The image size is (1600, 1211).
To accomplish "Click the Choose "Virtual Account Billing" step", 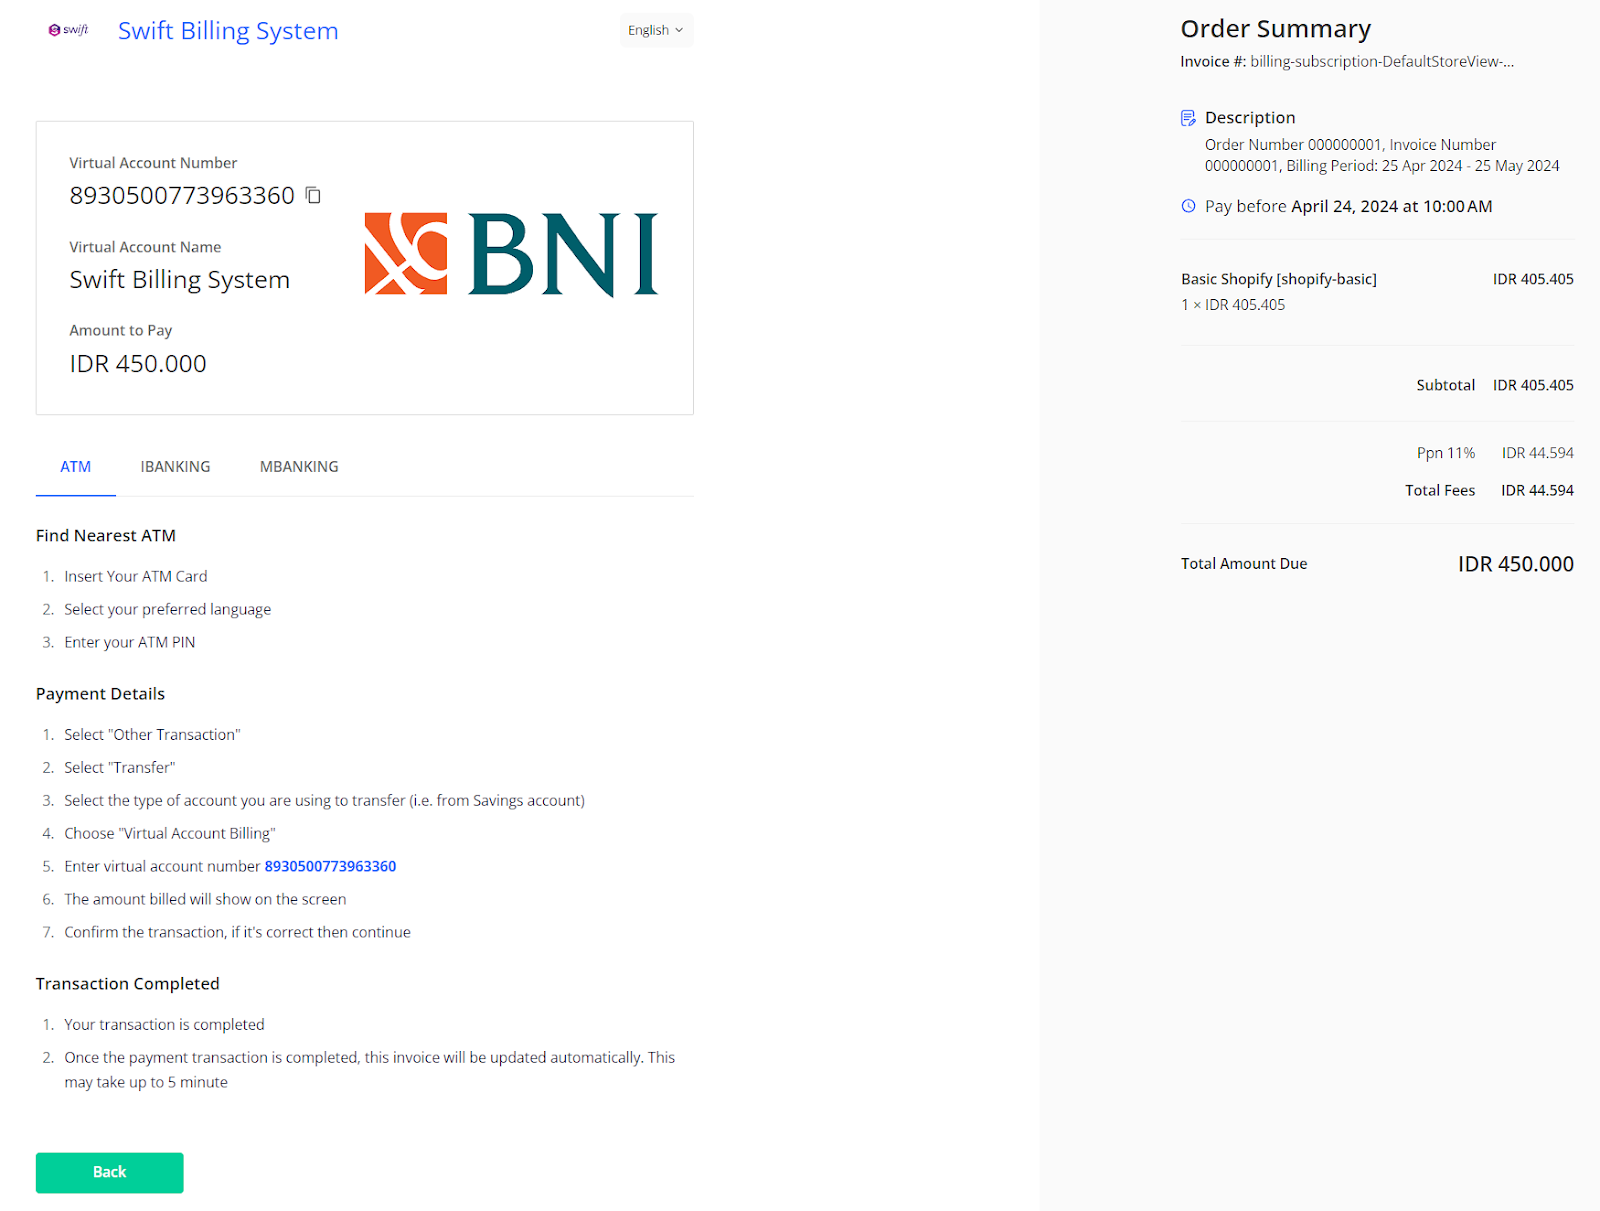I will (x=170, y=833).
